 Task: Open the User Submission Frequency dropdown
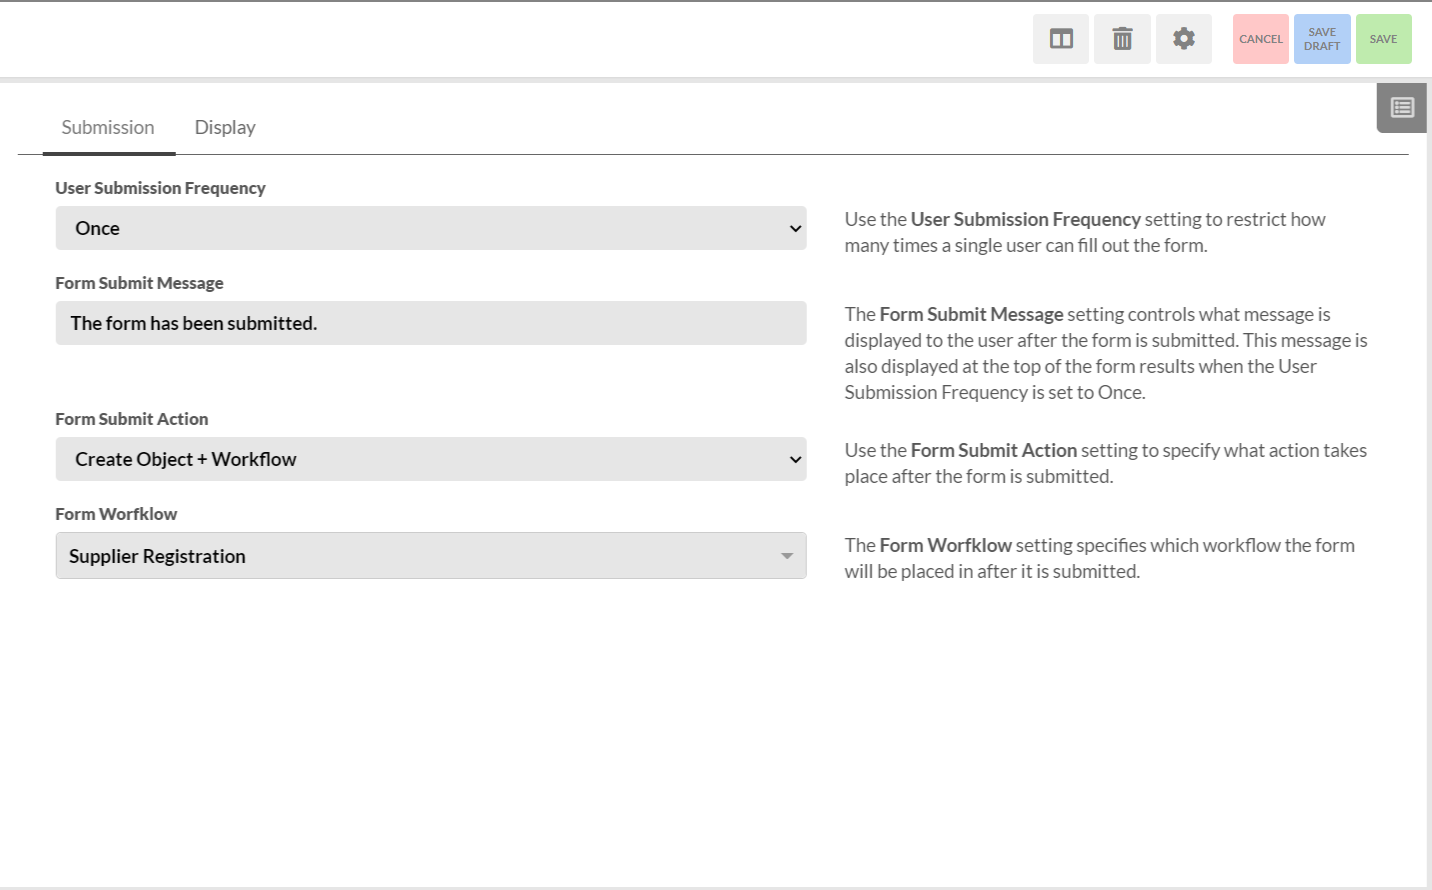point(430,228)
